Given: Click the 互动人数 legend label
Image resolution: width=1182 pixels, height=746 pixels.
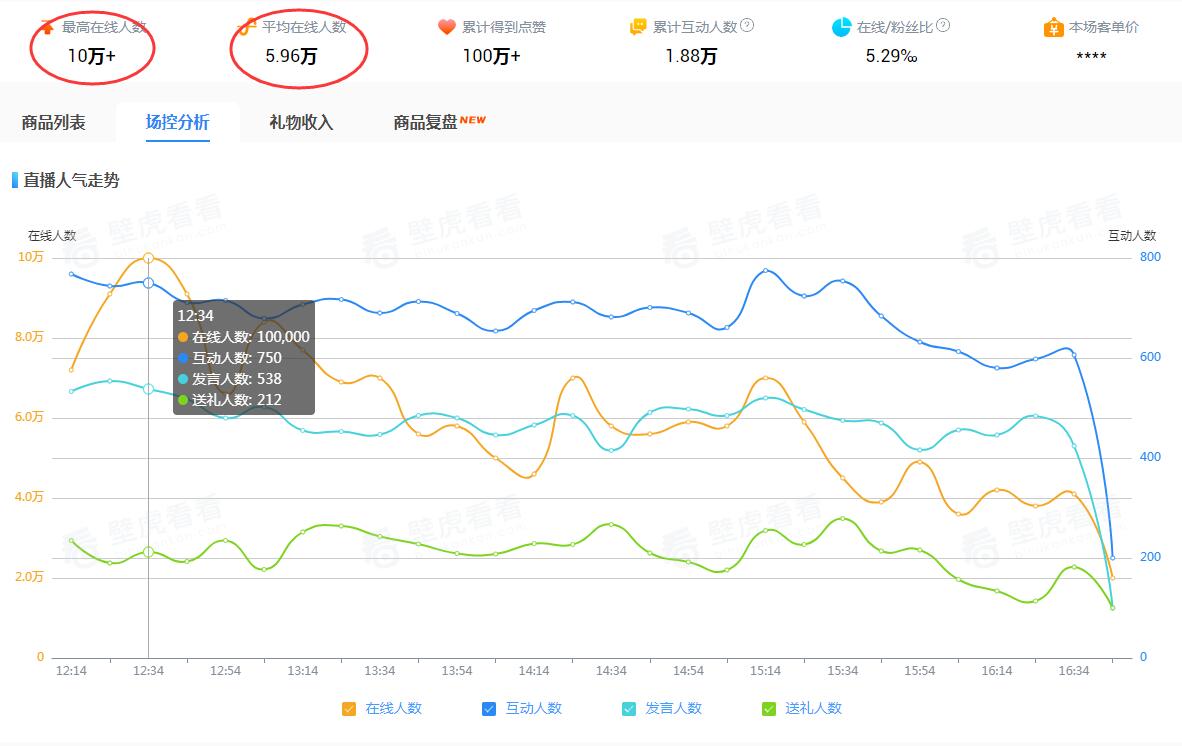Looking at the screenshot, I should point(534,708).
